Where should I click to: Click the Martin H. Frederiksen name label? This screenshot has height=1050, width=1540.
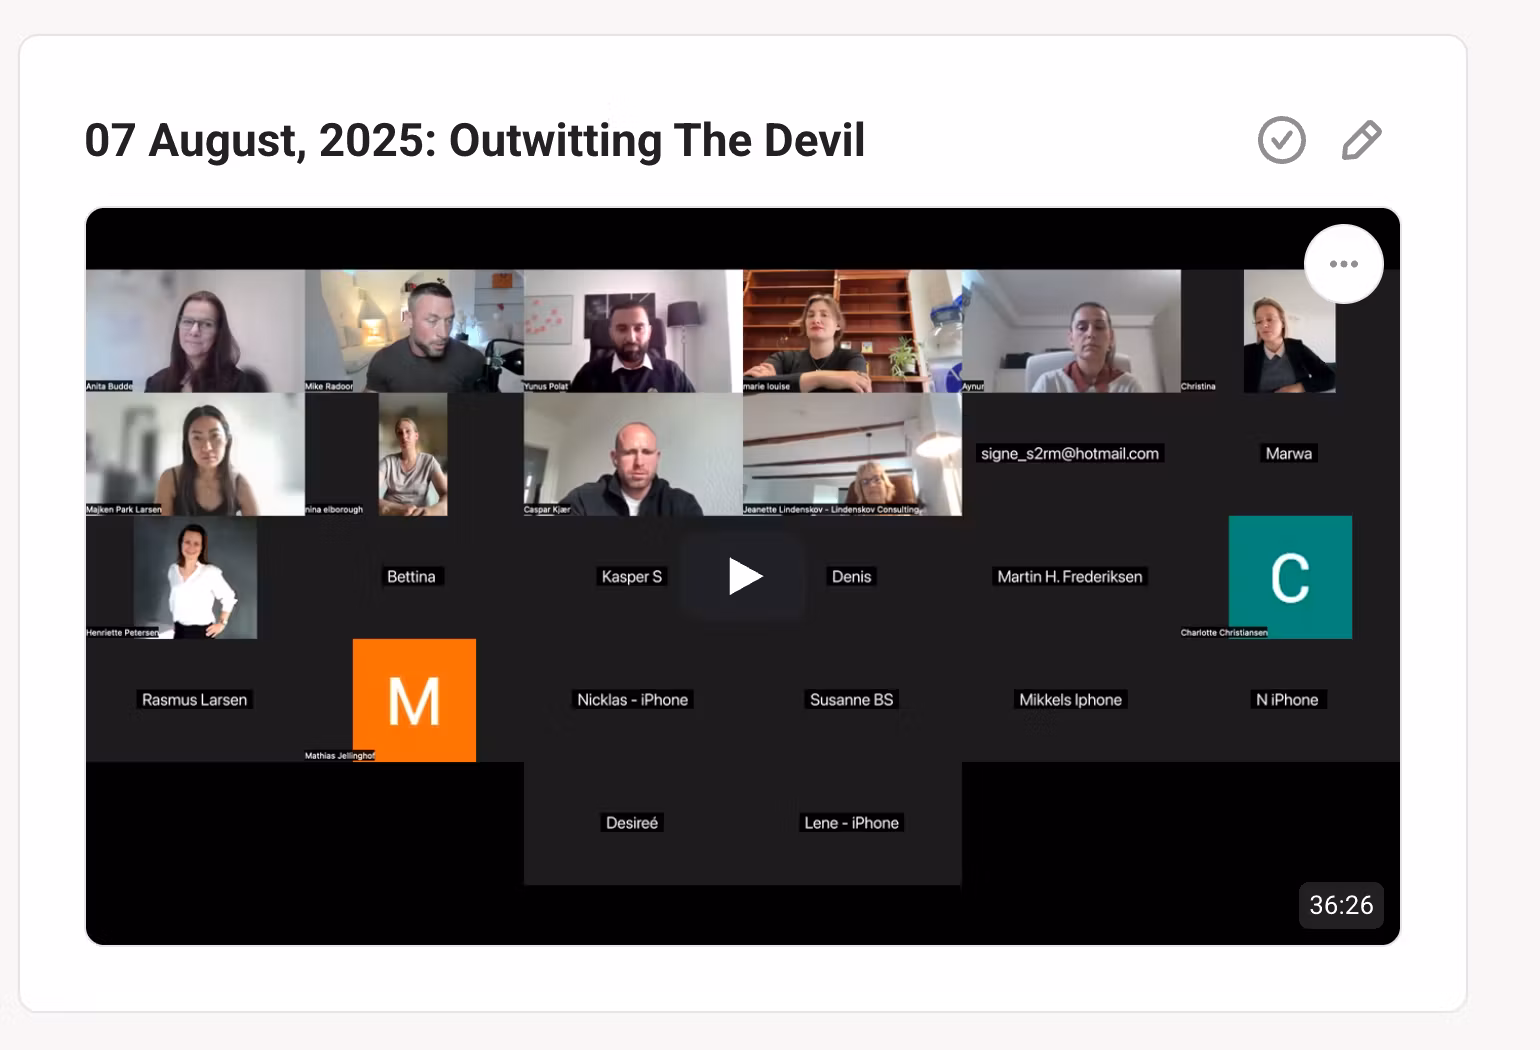pos(1069,577)
